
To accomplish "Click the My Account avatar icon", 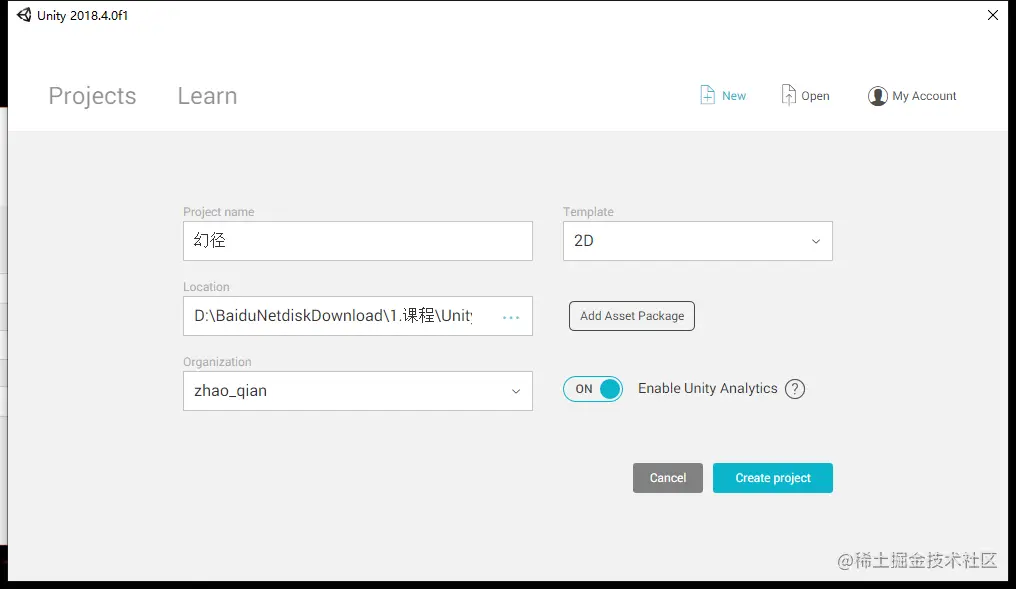I will (877, 96).
